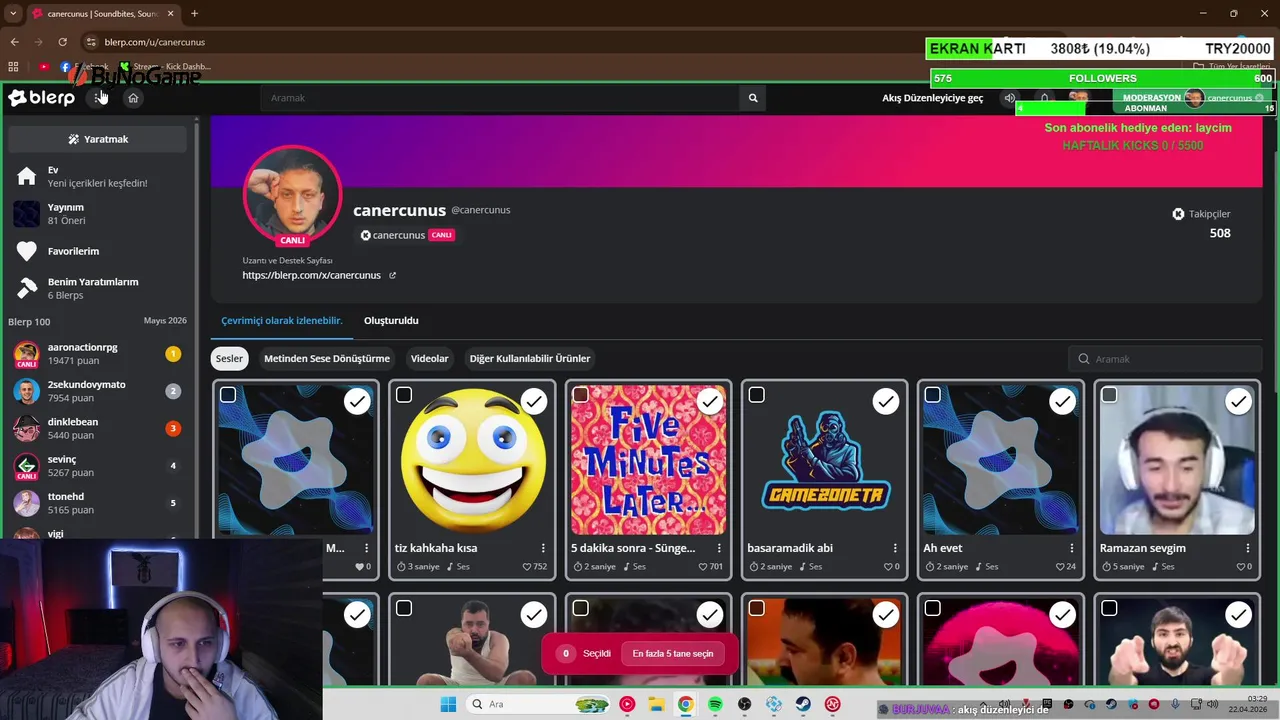This screenshot has height=720, width=1280.
Task: Select 2sekundovymato in Blerp 100 list
Action: 98,391
